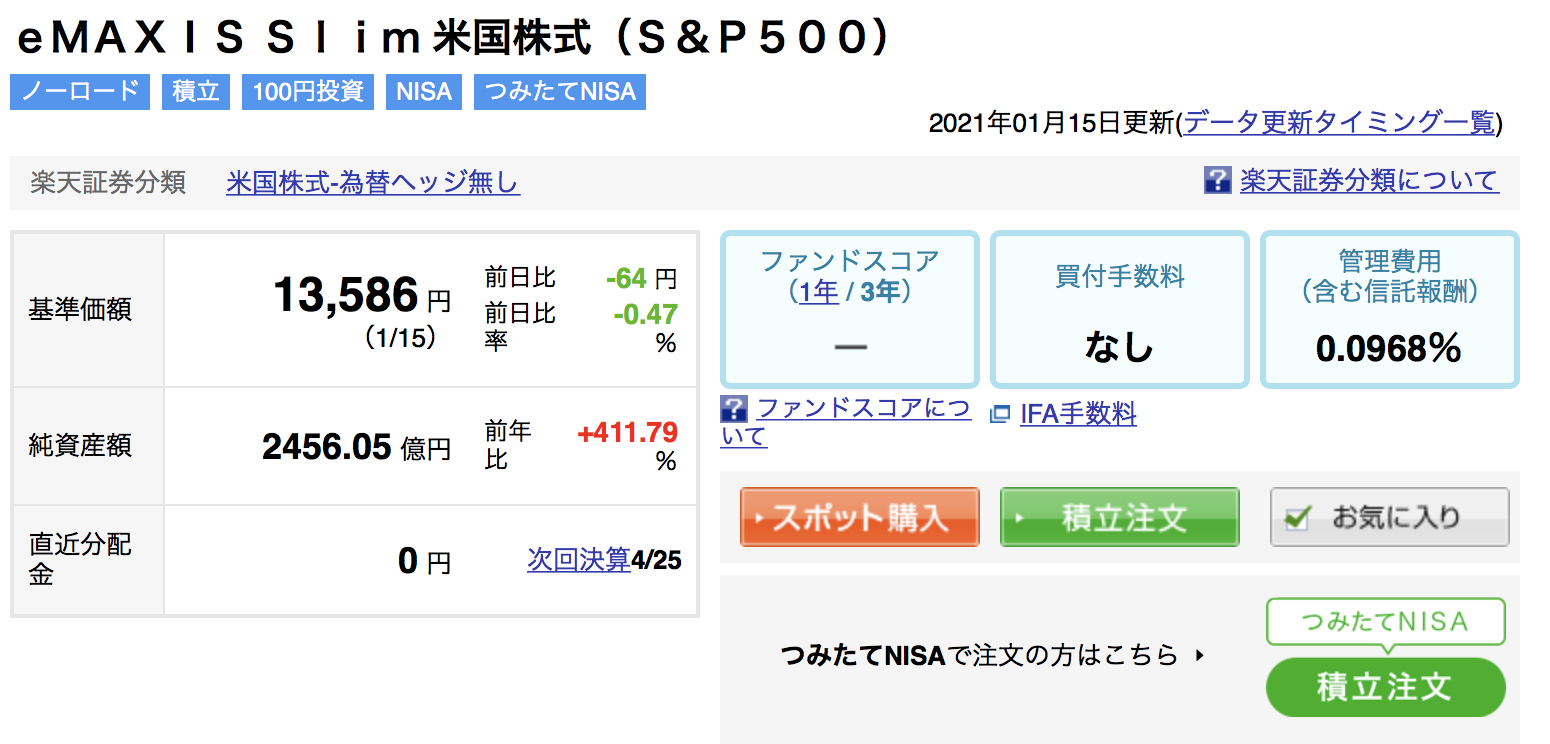Click the green 積立注文 button beside スポット購入
Viewport: 1550px width, 744px height.
click(1120, 517)
